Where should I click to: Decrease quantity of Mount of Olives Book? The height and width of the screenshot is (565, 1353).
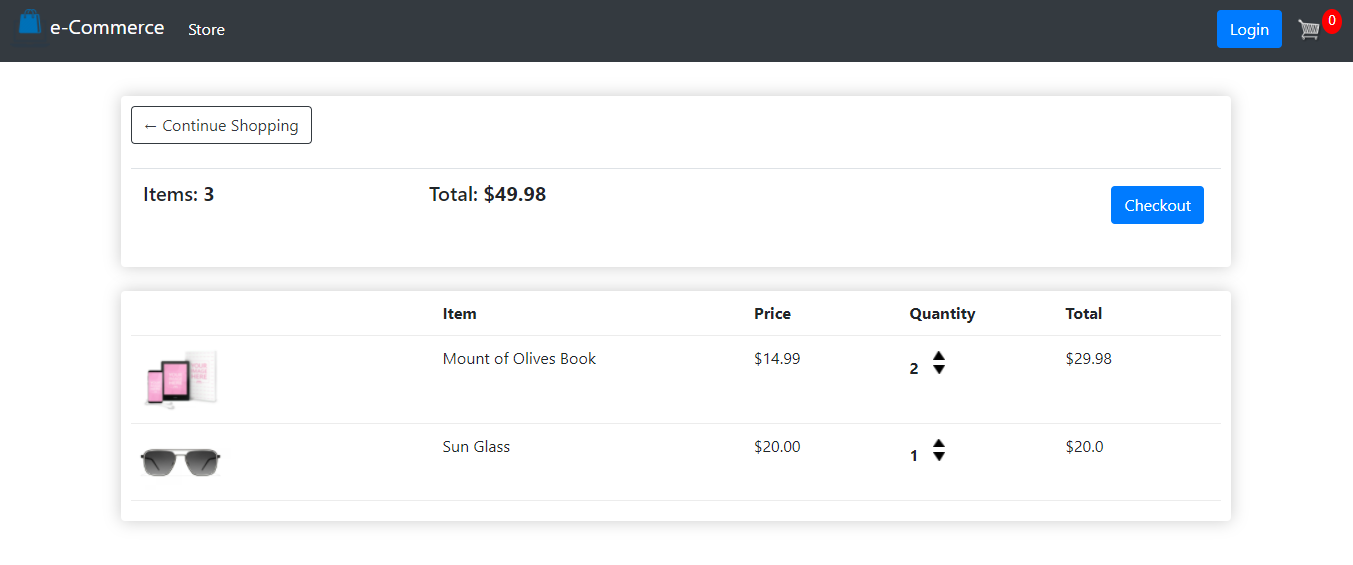(939, 370)
